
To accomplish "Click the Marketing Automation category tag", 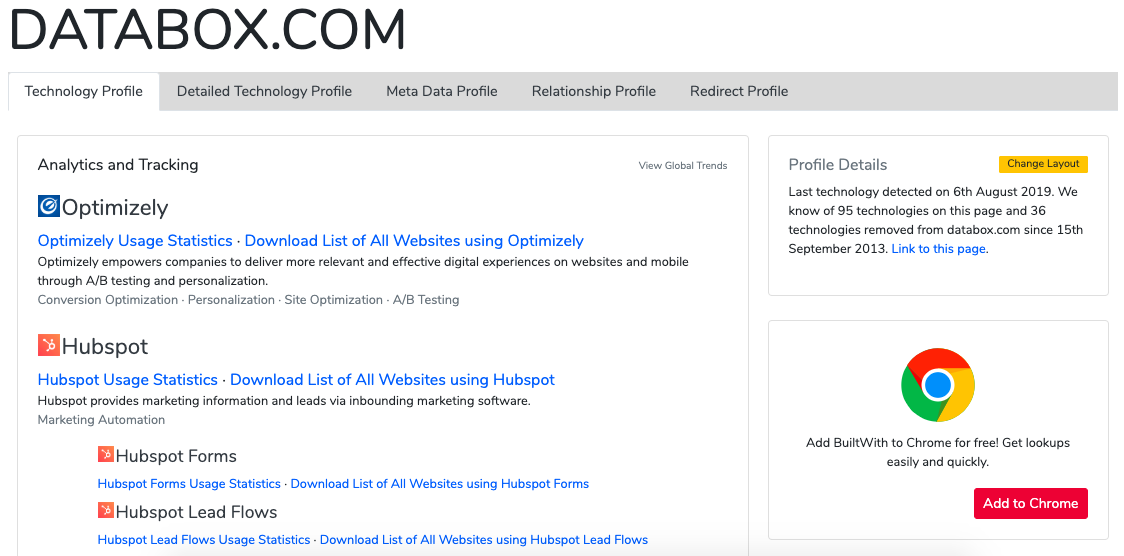I will [x=101, y=420].
